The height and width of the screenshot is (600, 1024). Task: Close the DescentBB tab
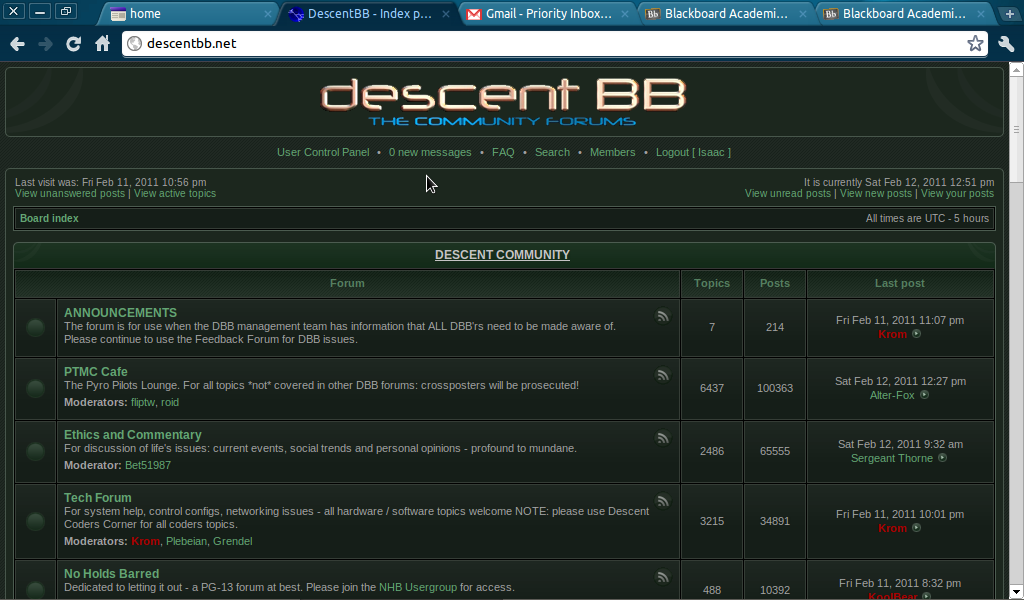(446, 14)
